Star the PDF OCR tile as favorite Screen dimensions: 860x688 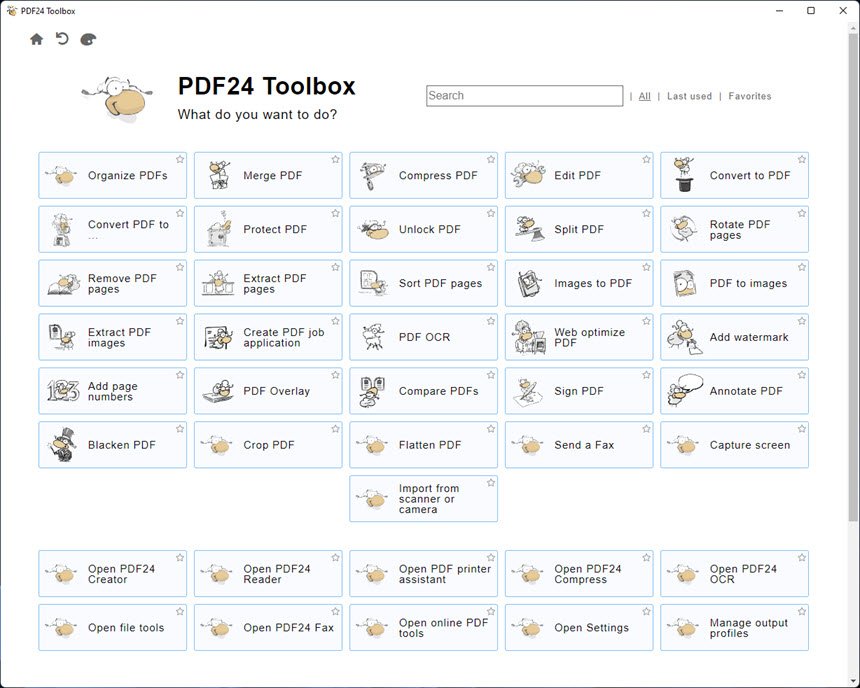coord(491,321)
